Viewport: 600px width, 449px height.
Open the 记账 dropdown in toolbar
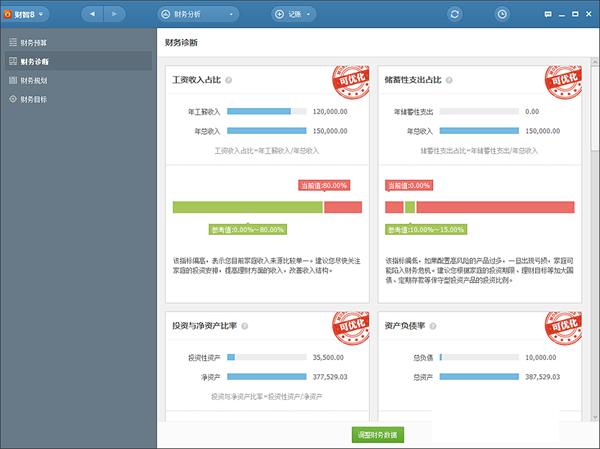coord(306,15)
